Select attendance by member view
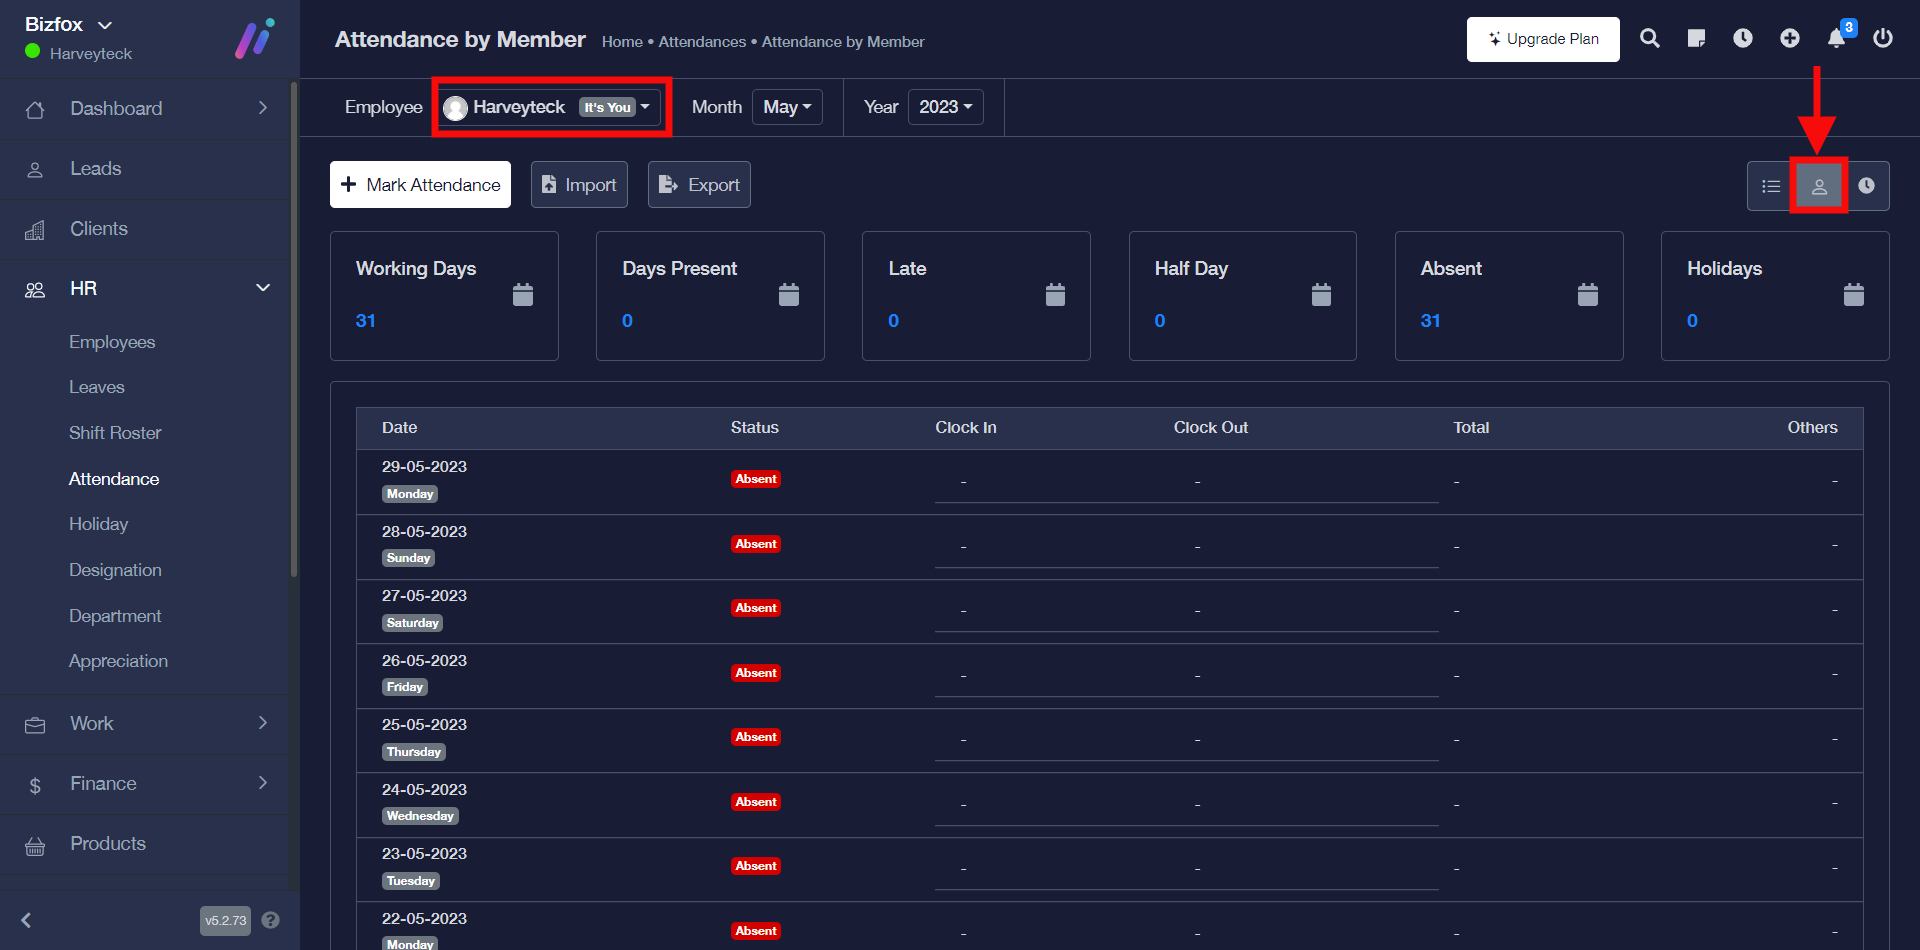 pyautogui.click(x=1819, y=186)
